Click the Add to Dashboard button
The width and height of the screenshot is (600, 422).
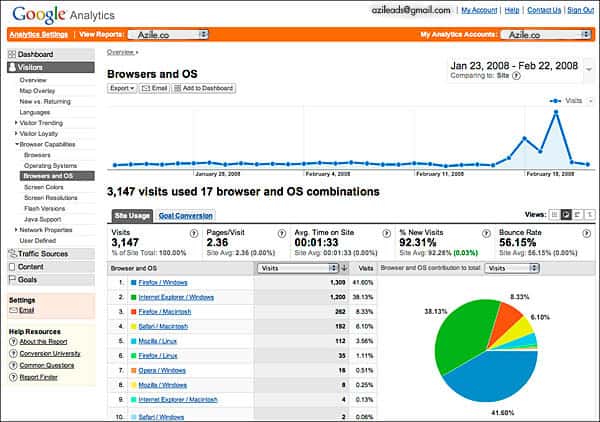pos(204,88)
